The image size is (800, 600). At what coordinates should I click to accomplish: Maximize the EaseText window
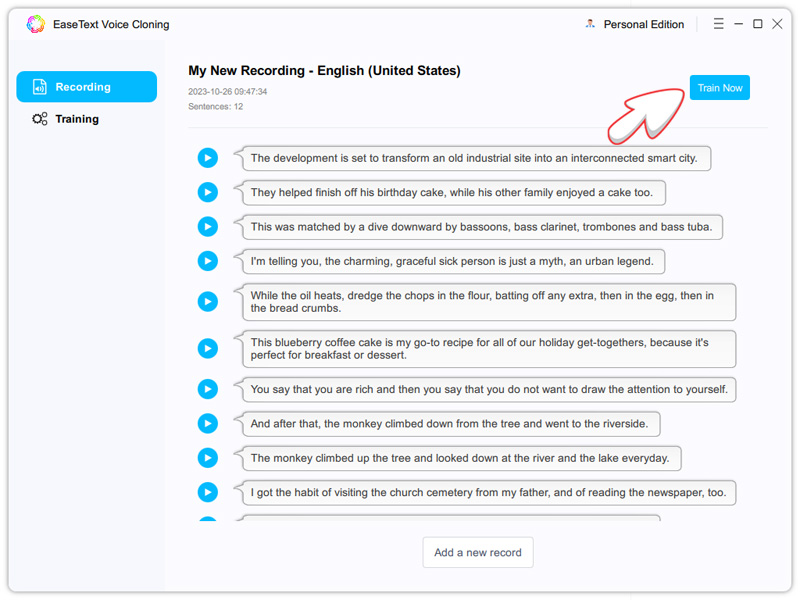coord(758,24)
